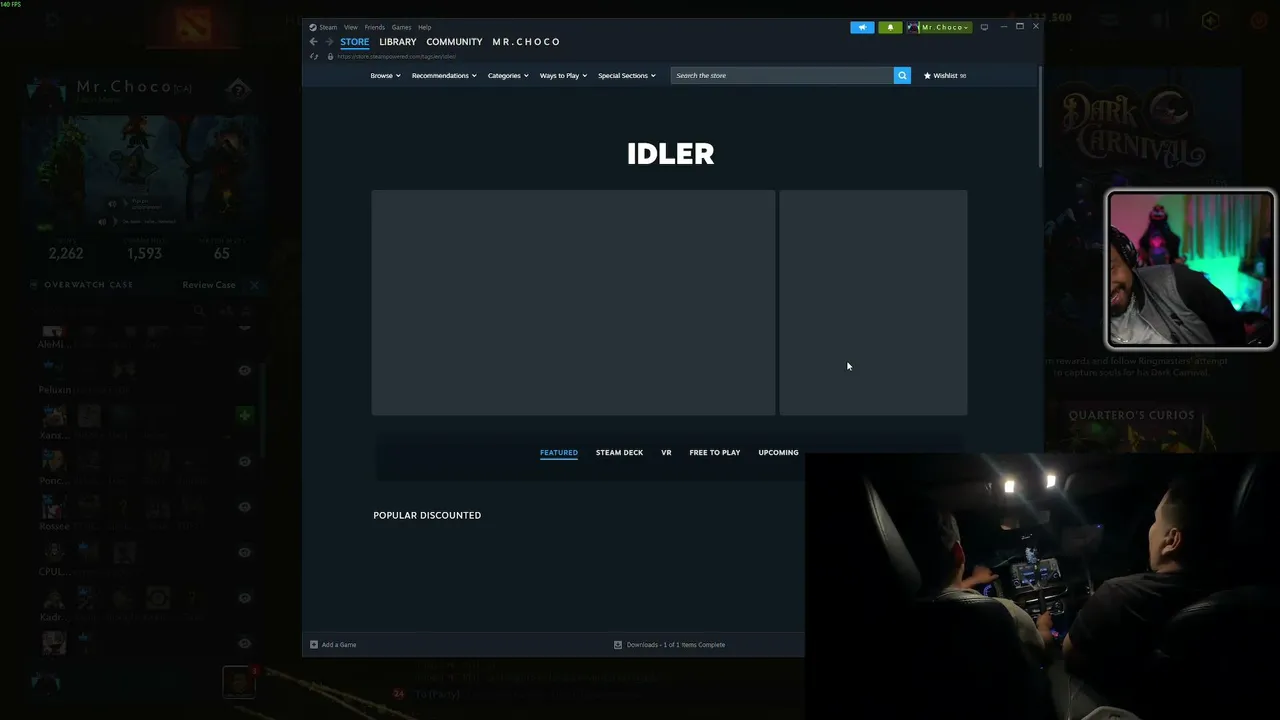Open the Categories dropdown menu
This screenshot has width=1280, height=720.
[x=508, y=76]
